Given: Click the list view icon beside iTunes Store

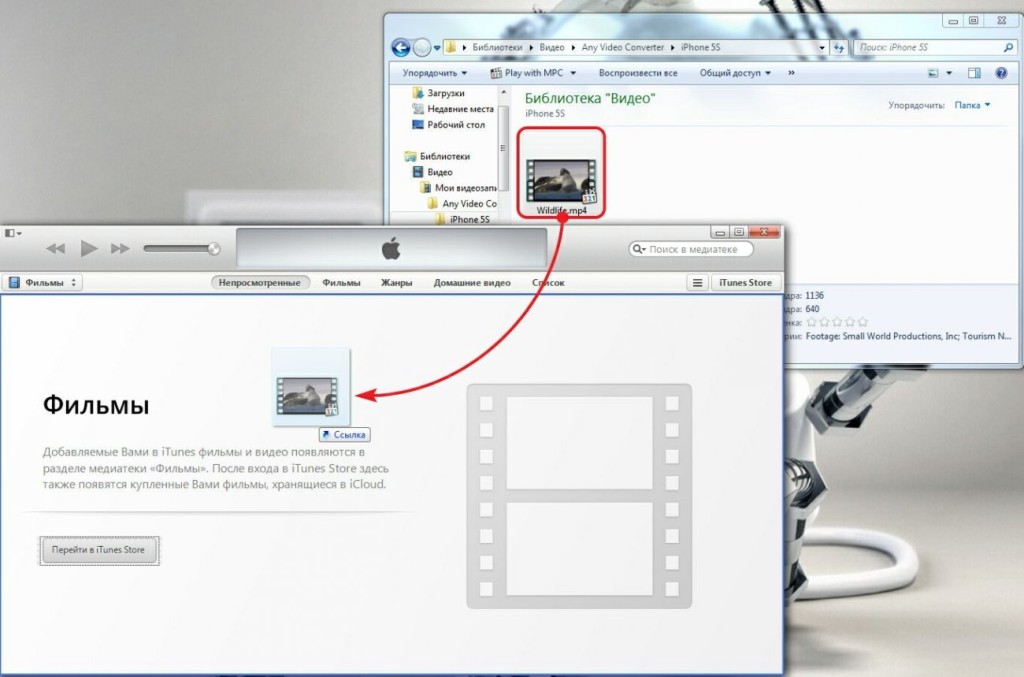Looking at the screenshot, I should click(x=696, y=282).
